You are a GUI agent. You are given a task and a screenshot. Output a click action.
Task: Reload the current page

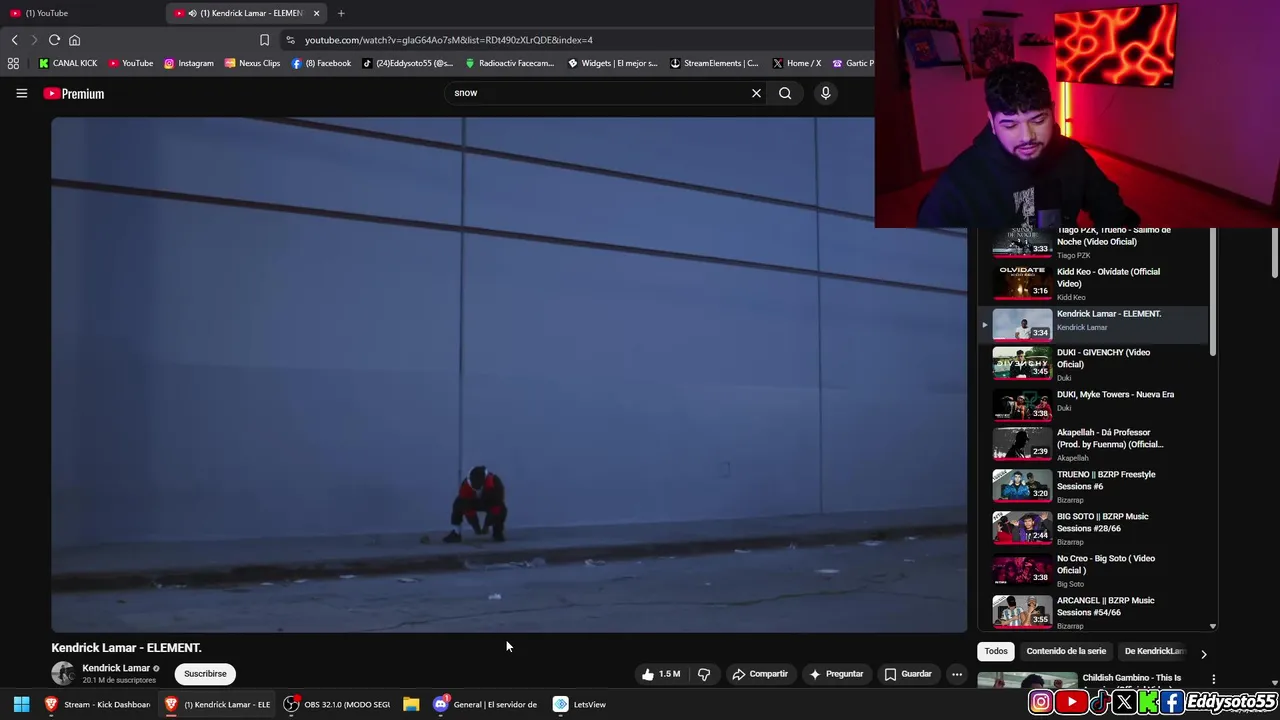(54, 40)
